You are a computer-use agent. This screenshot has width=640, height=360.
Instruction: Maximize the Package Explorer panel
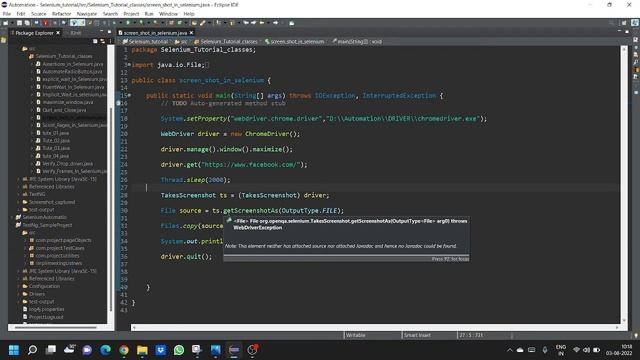(109, 32)
